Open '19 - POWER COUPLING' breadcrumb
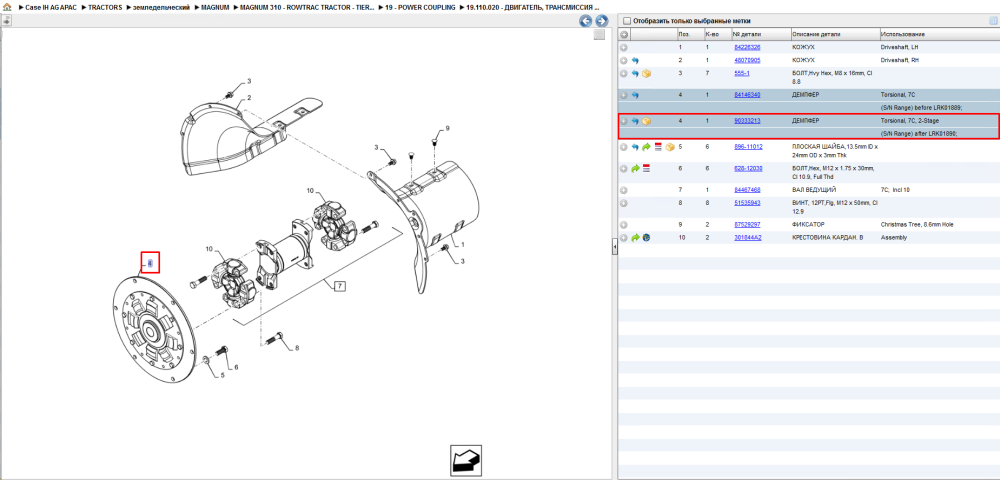Viewport: 1000px width, 480px height. coord(420,8)
